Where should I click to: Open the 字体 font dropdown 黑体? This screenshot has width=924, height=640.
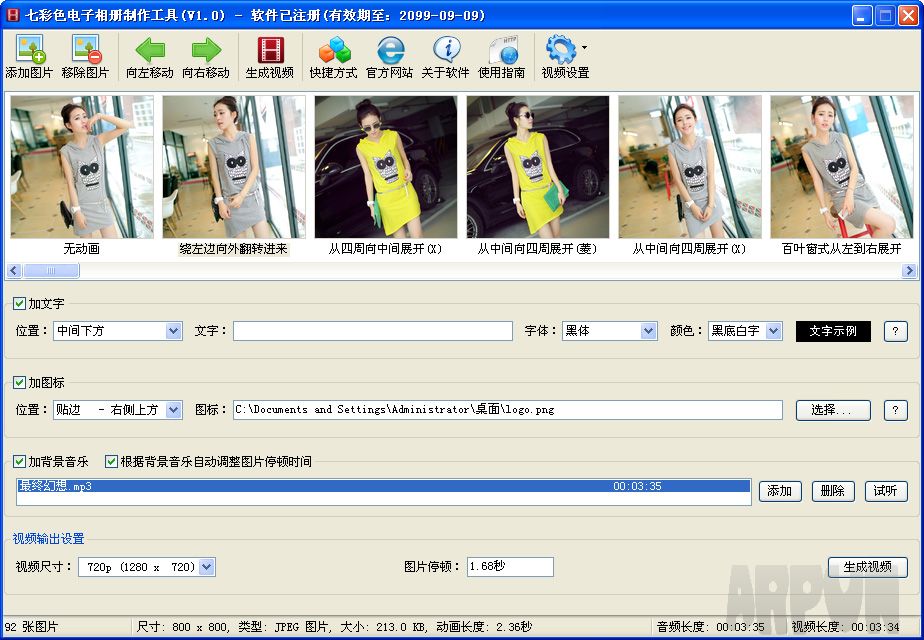pos(609,331)
